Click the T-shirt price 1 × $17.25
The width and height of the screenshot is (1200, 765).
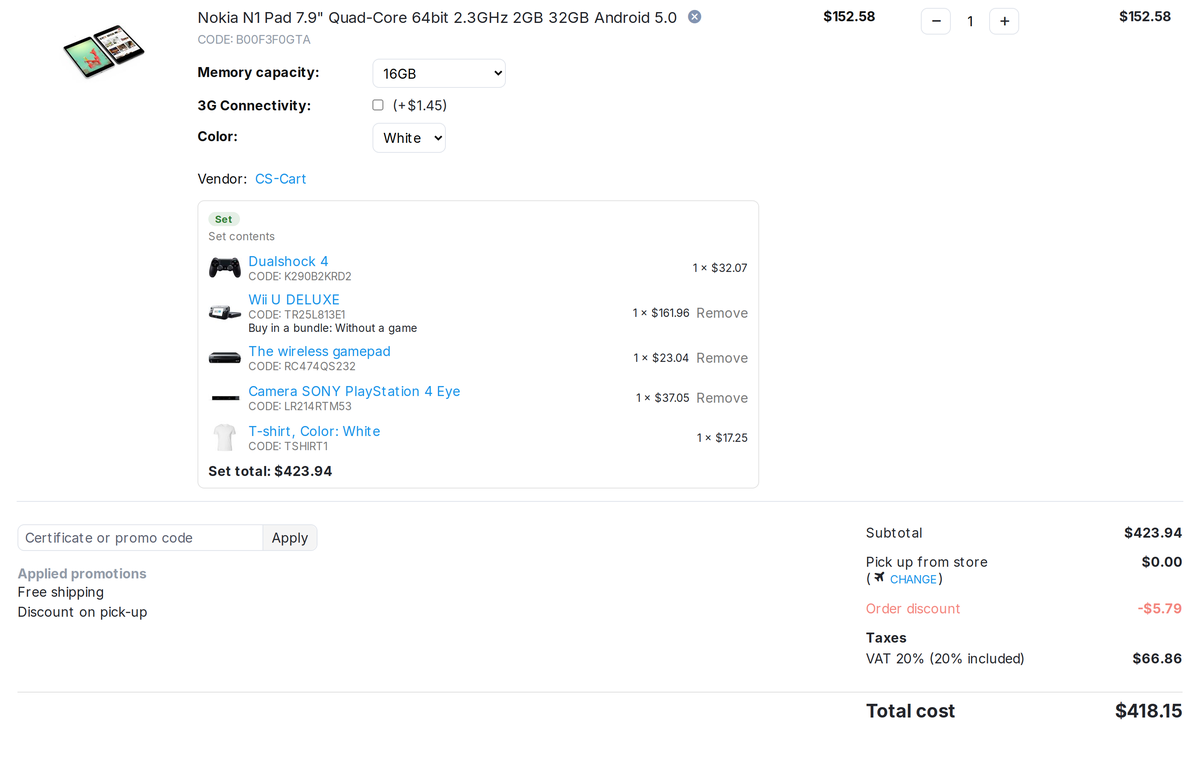coord(722,438)
